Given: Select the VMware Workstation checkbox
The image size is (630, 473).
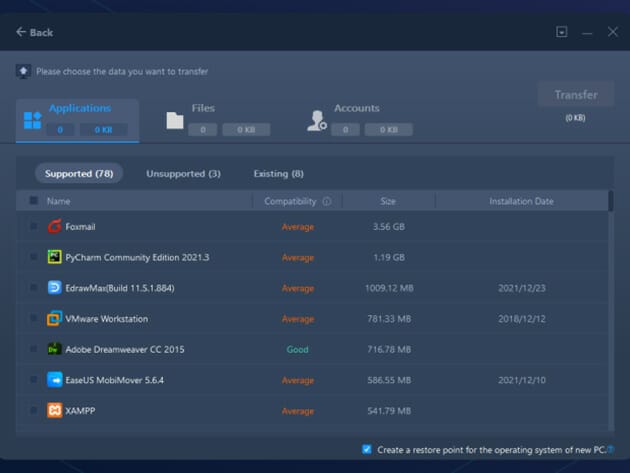Looking at the screenshot, I should [x=34, y=319].
